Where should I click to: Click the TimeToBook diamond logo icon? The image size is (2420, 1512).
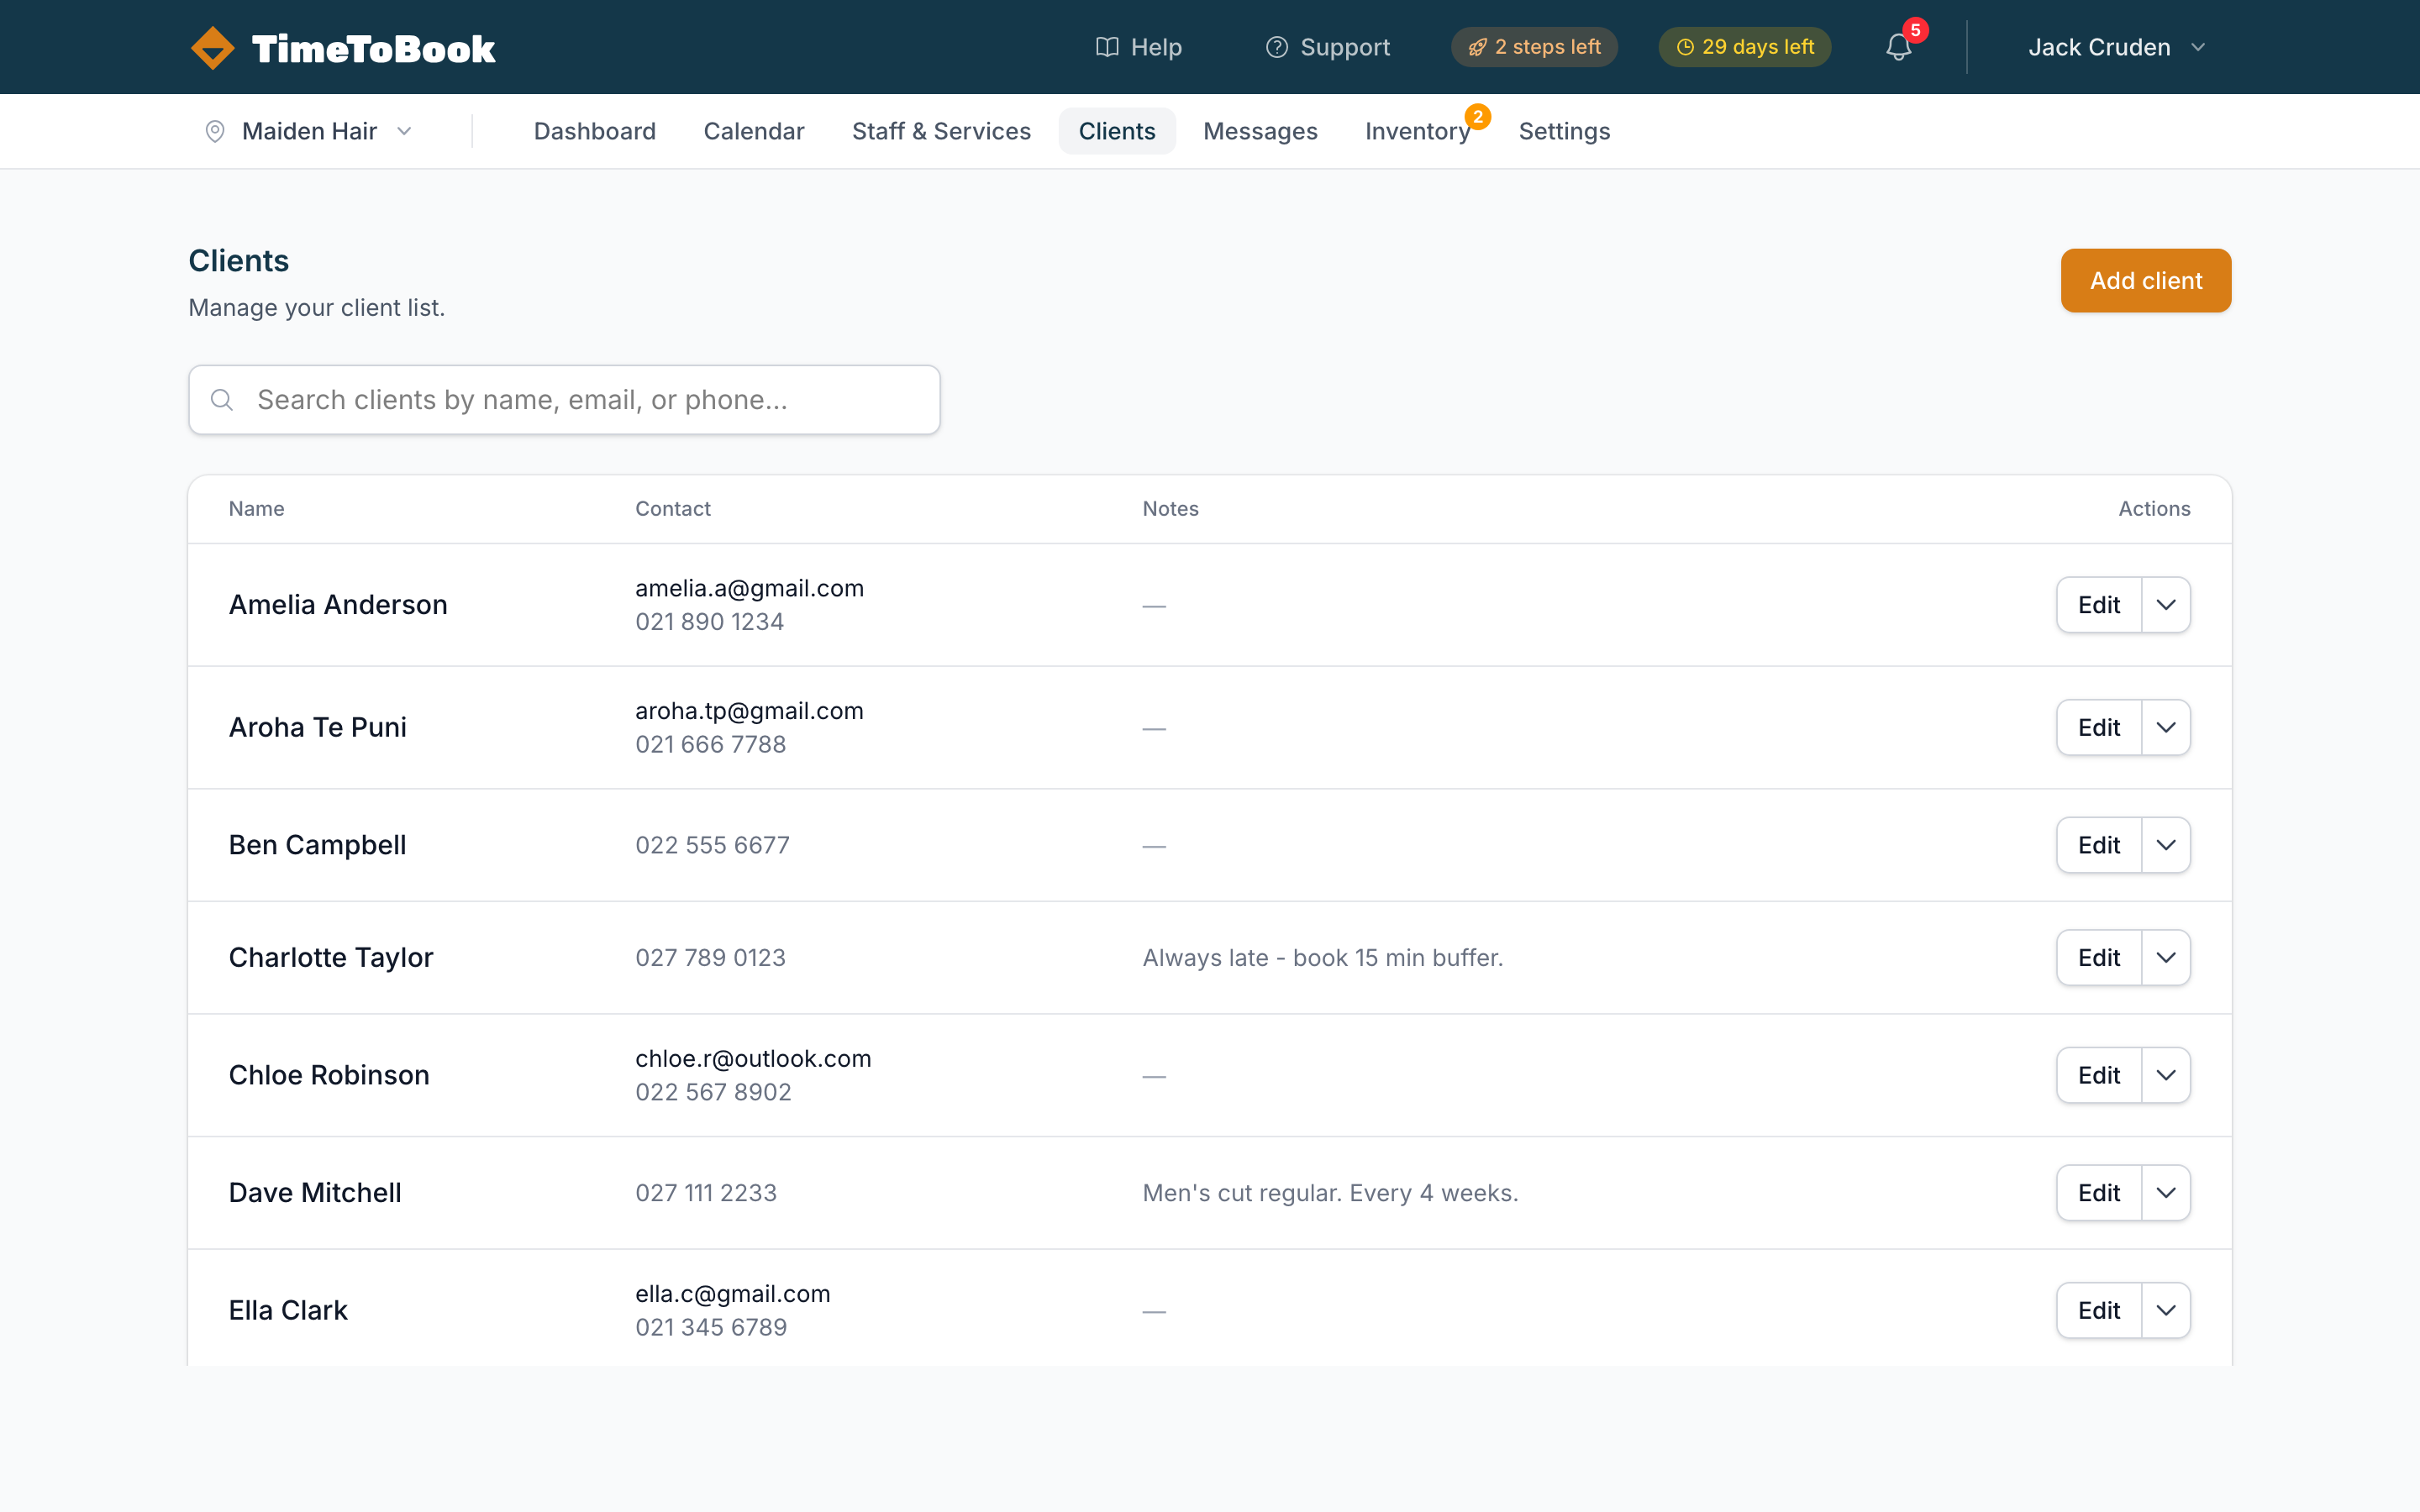tap(212, 46)
